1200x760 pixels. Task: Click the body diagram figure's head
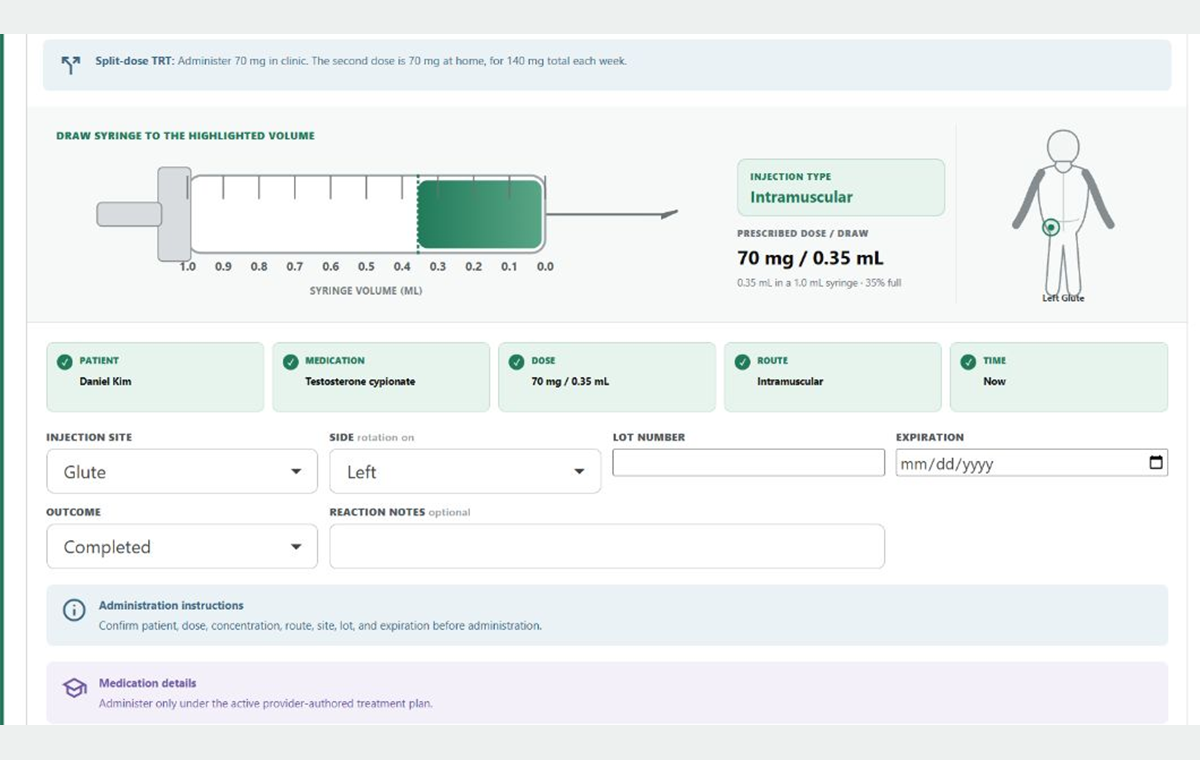1063,148
